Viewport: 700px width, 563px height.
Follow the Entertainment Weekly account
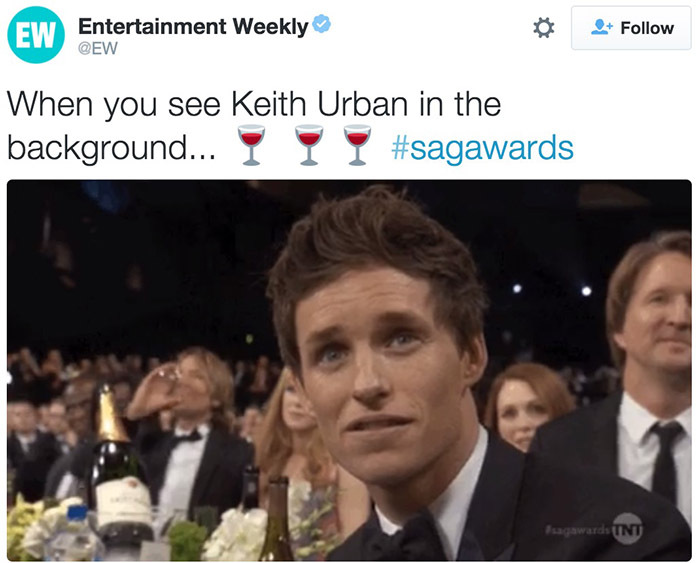[x=631, y=28]
